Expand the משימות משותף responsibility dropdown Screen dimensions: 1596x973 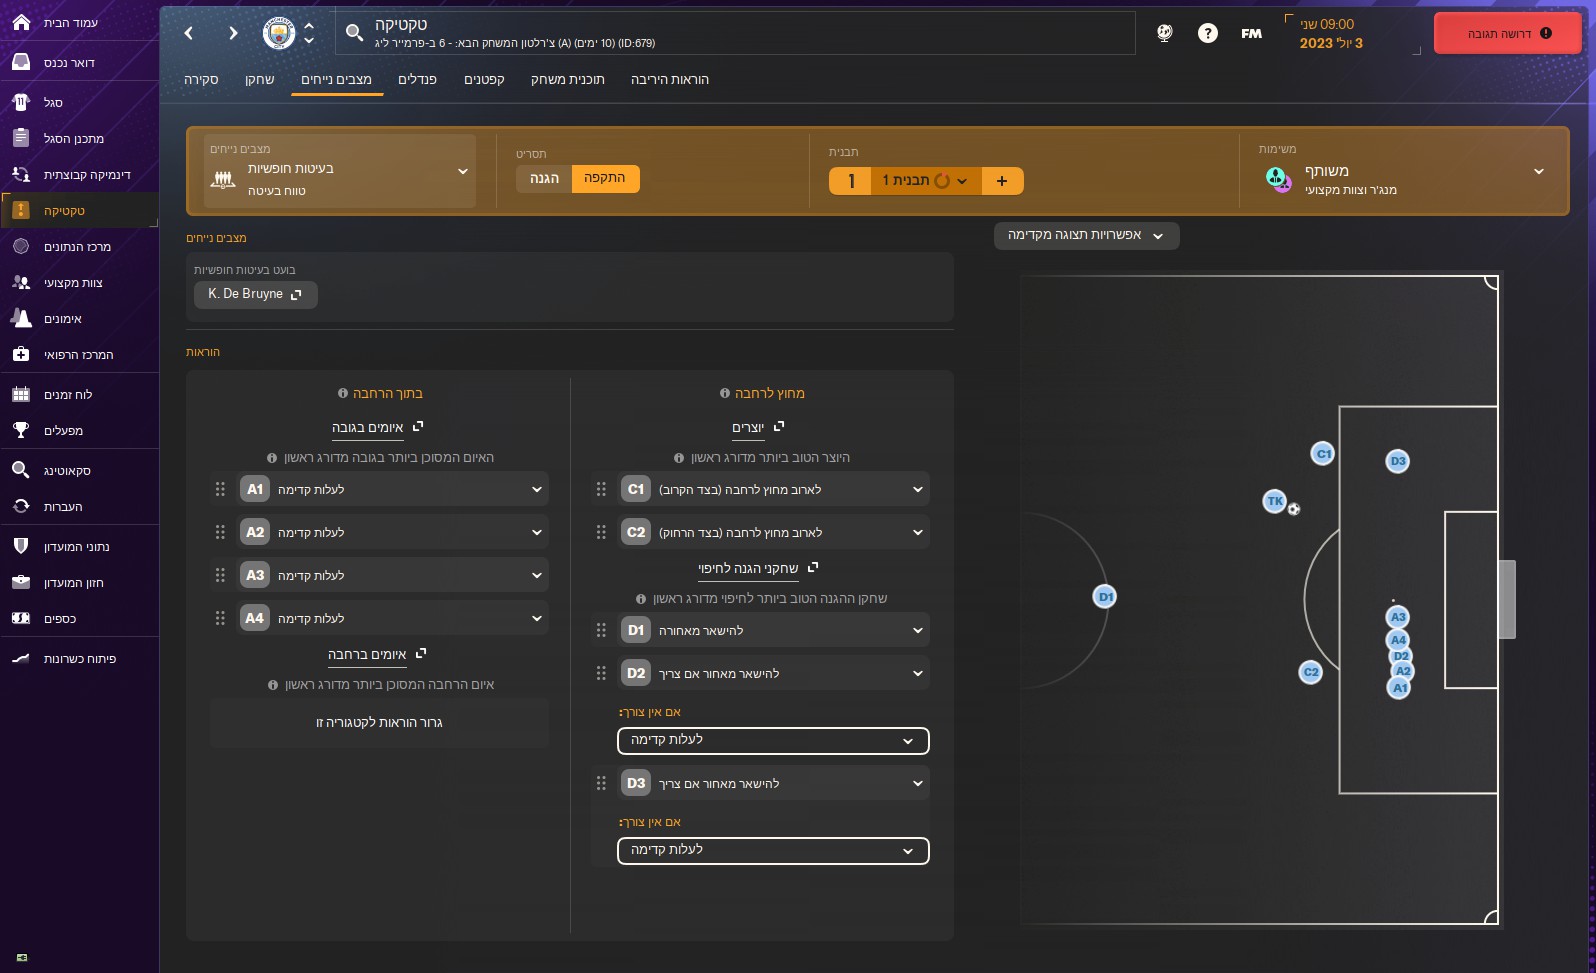click(x=1404, y=171)
